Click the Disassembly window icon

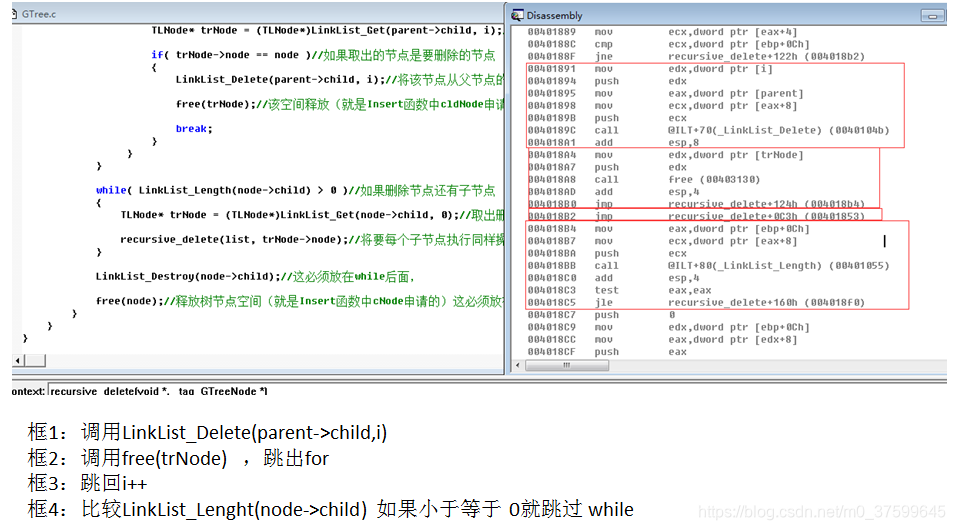pyautogui.click(x=517, y=15)
